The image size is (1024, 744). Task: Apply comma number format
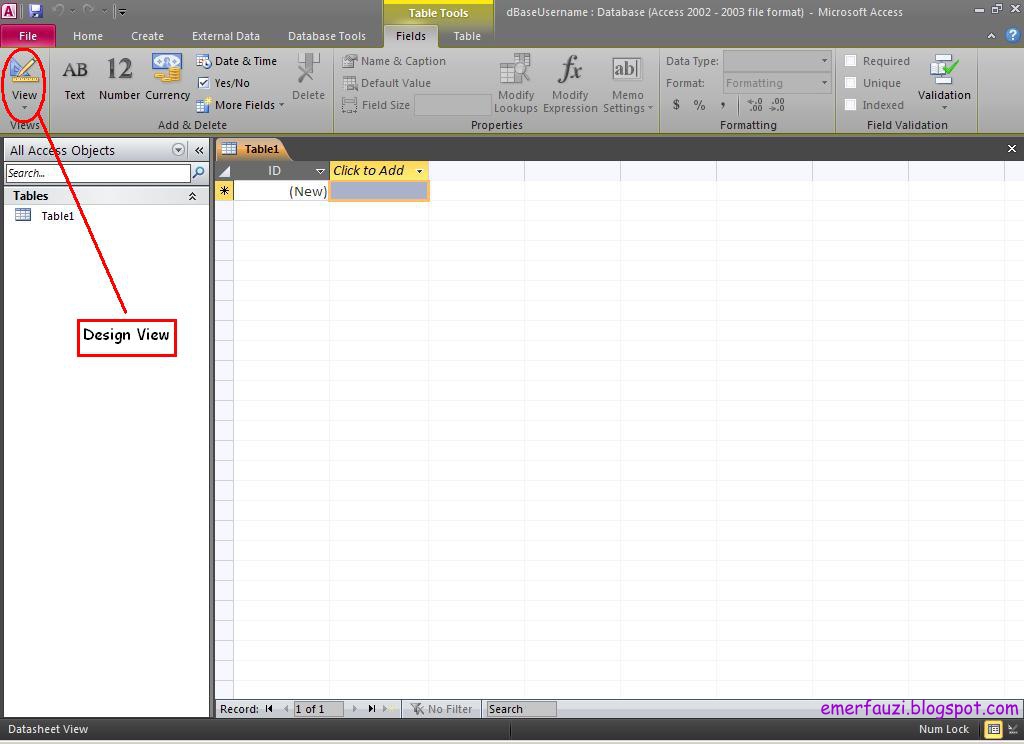723,105
